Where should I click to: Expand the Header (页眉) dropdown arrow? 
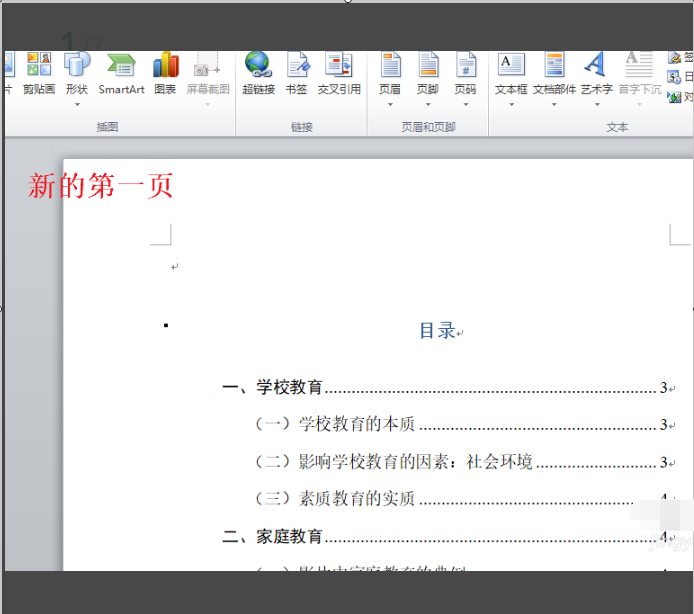(390, 105)
